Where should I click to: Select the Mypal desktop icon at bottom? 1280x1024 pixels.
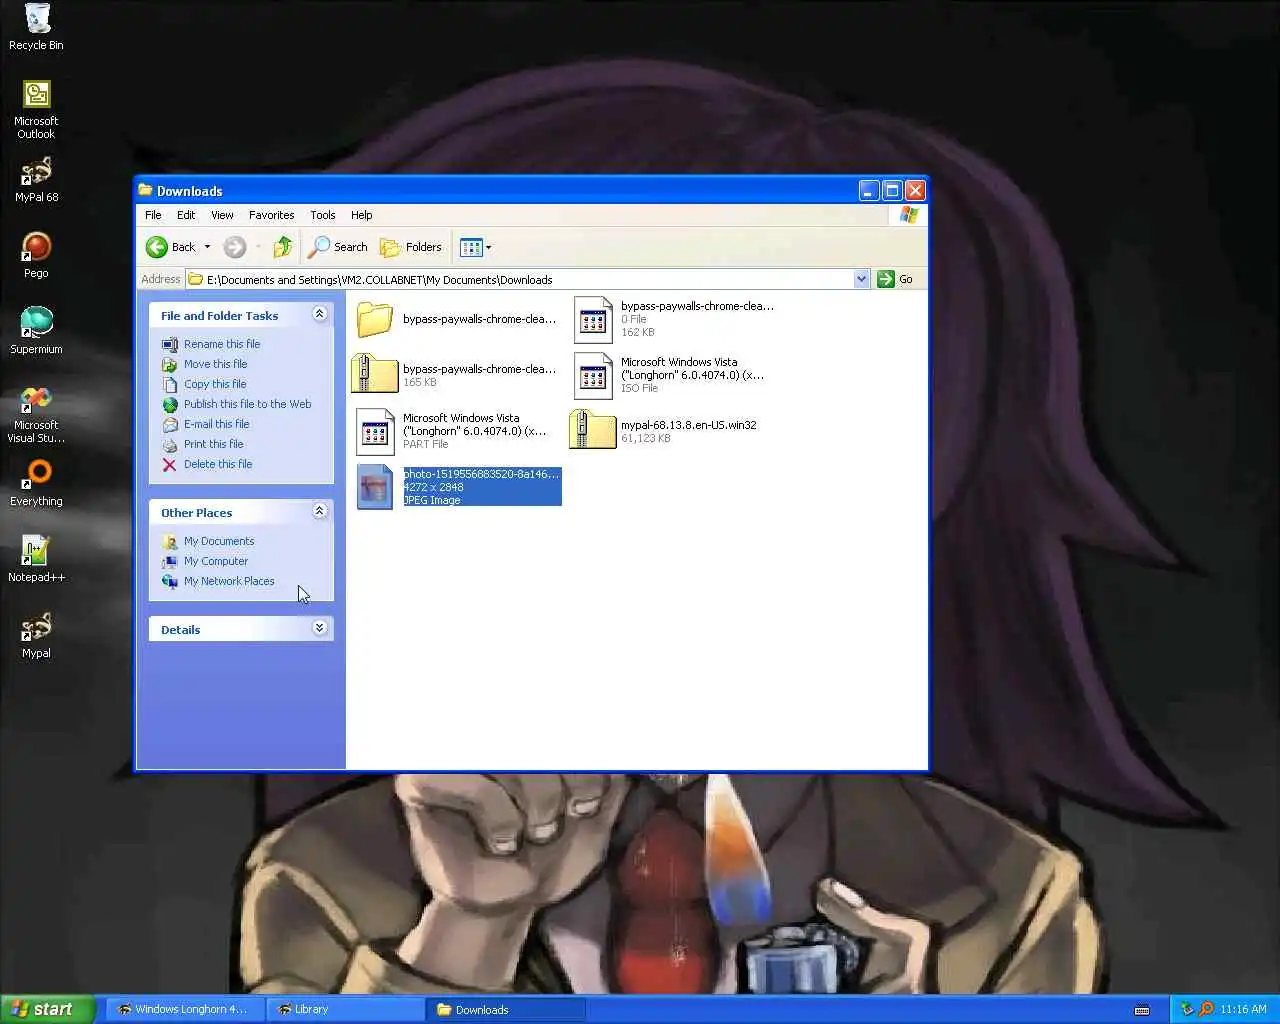36,635
